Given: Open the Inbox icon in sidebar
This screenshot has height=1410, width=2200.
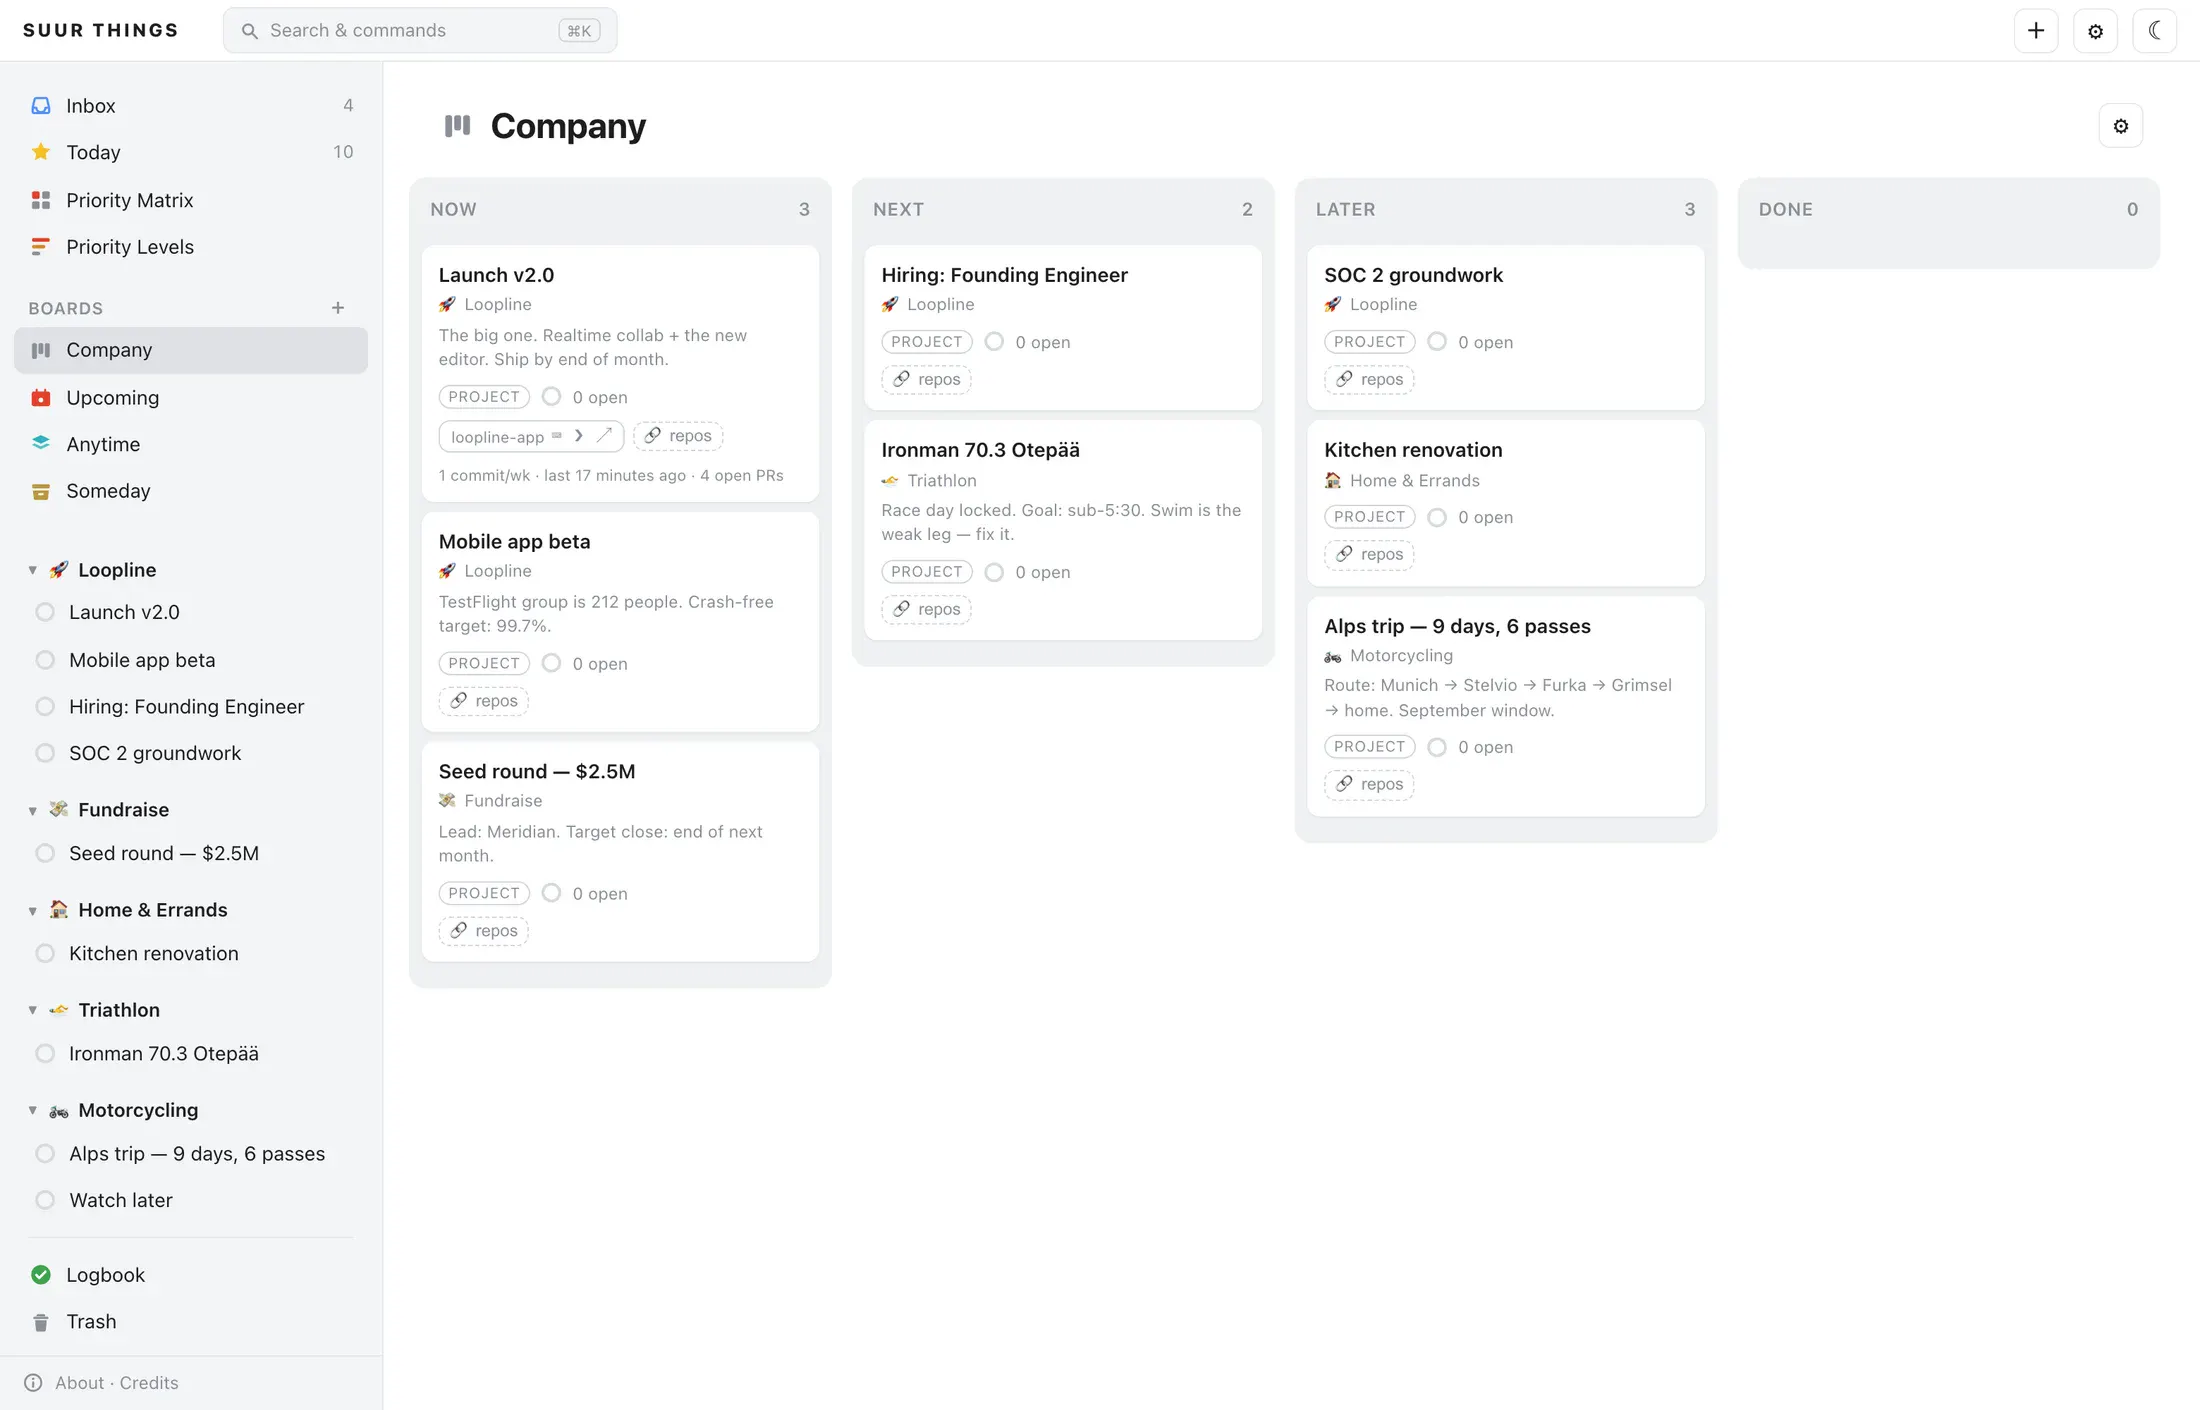Looking at the screenshot, I should [x=41, y=105].
